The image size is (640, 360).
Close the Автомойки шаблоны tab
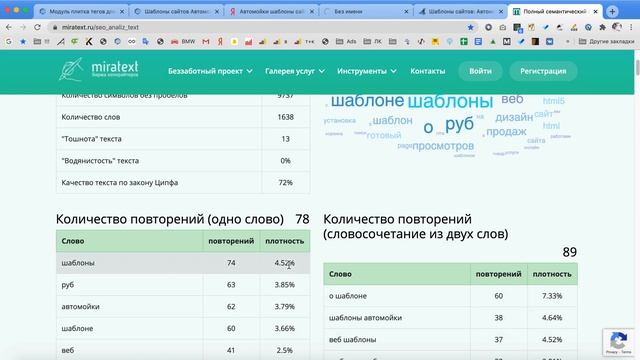point(312,12)
